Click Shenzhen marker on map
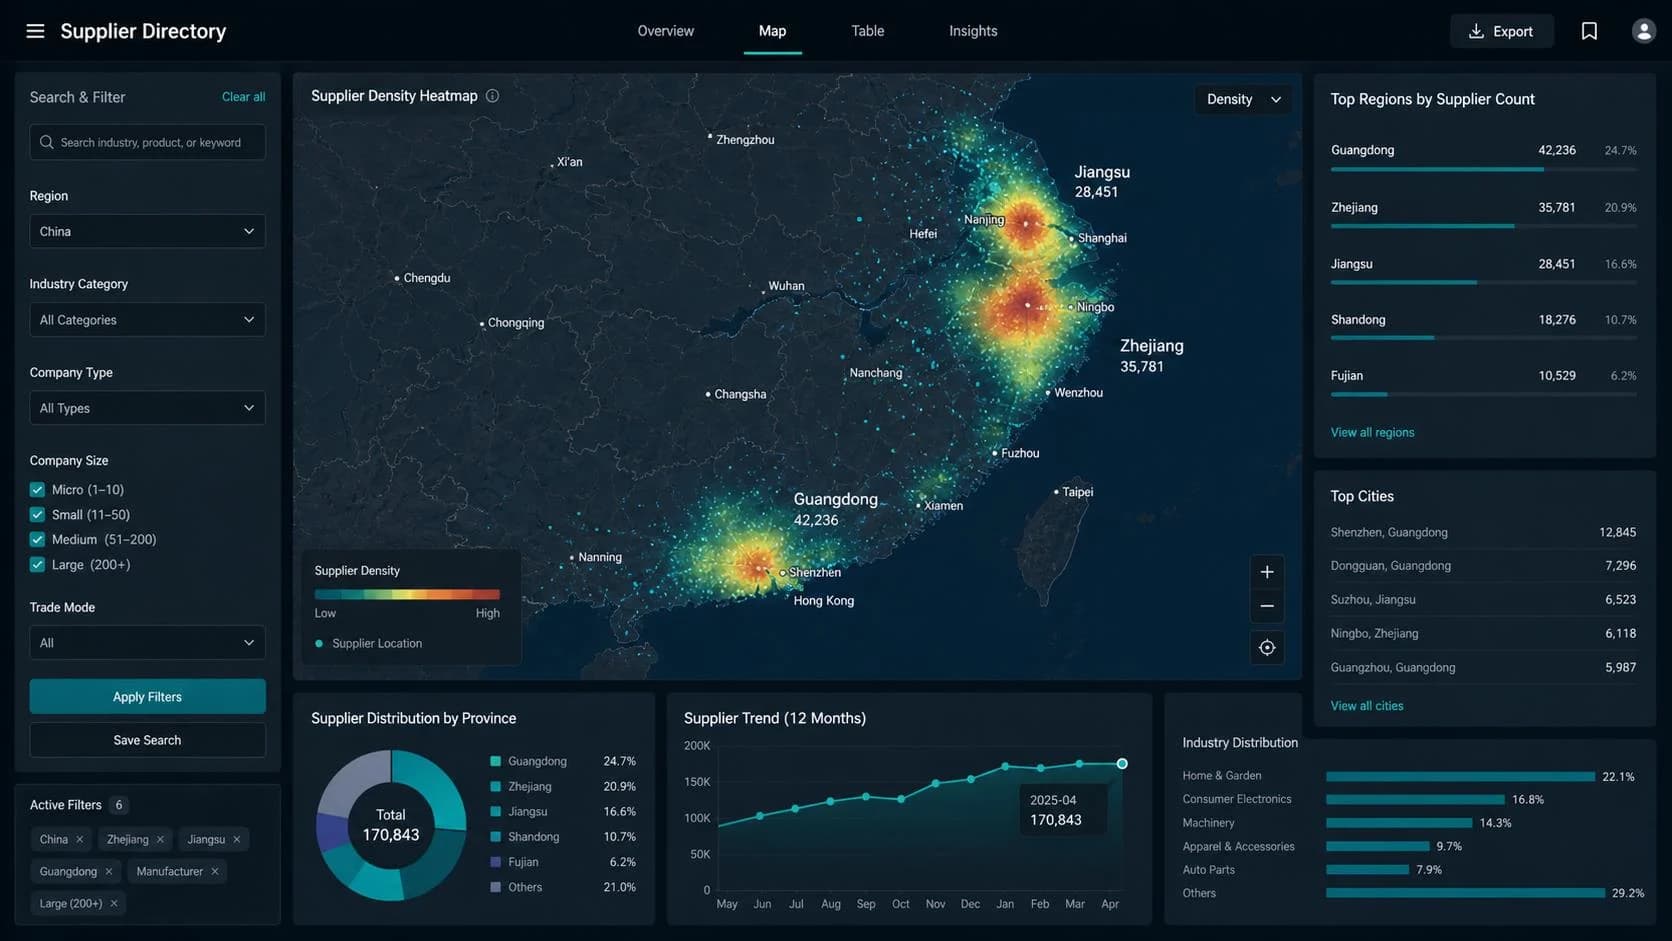1672x941 pixels. pyautogui.click(x=783, y=573)
